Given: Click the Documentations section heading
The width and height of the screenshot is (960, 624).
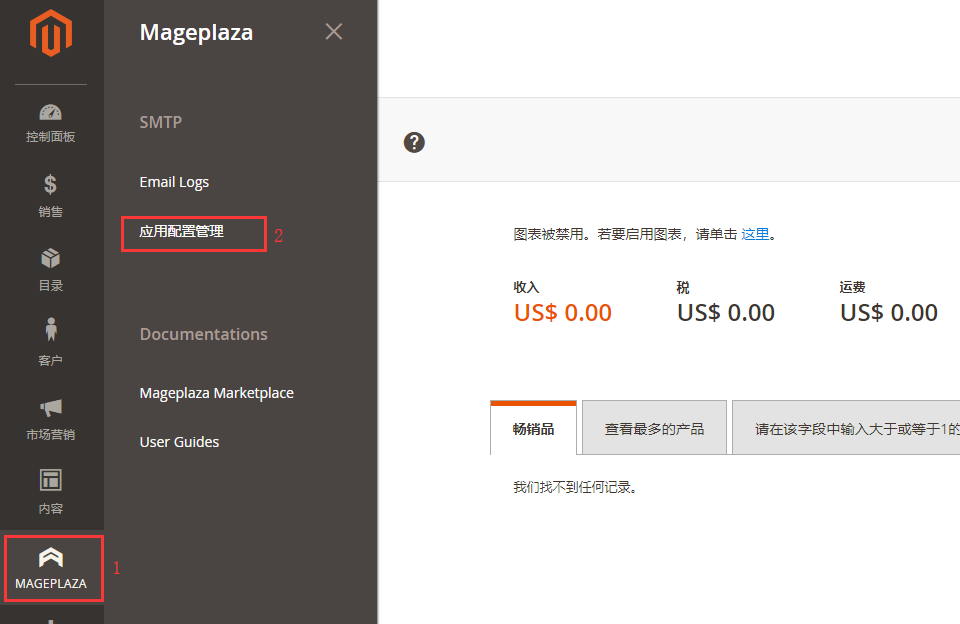Looking at the screenshot, I should (203, 334).
